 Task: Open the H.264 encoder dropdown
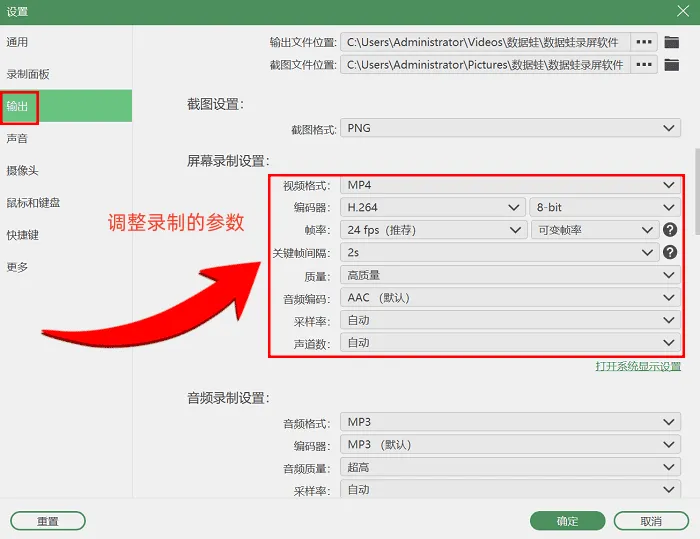433,207
